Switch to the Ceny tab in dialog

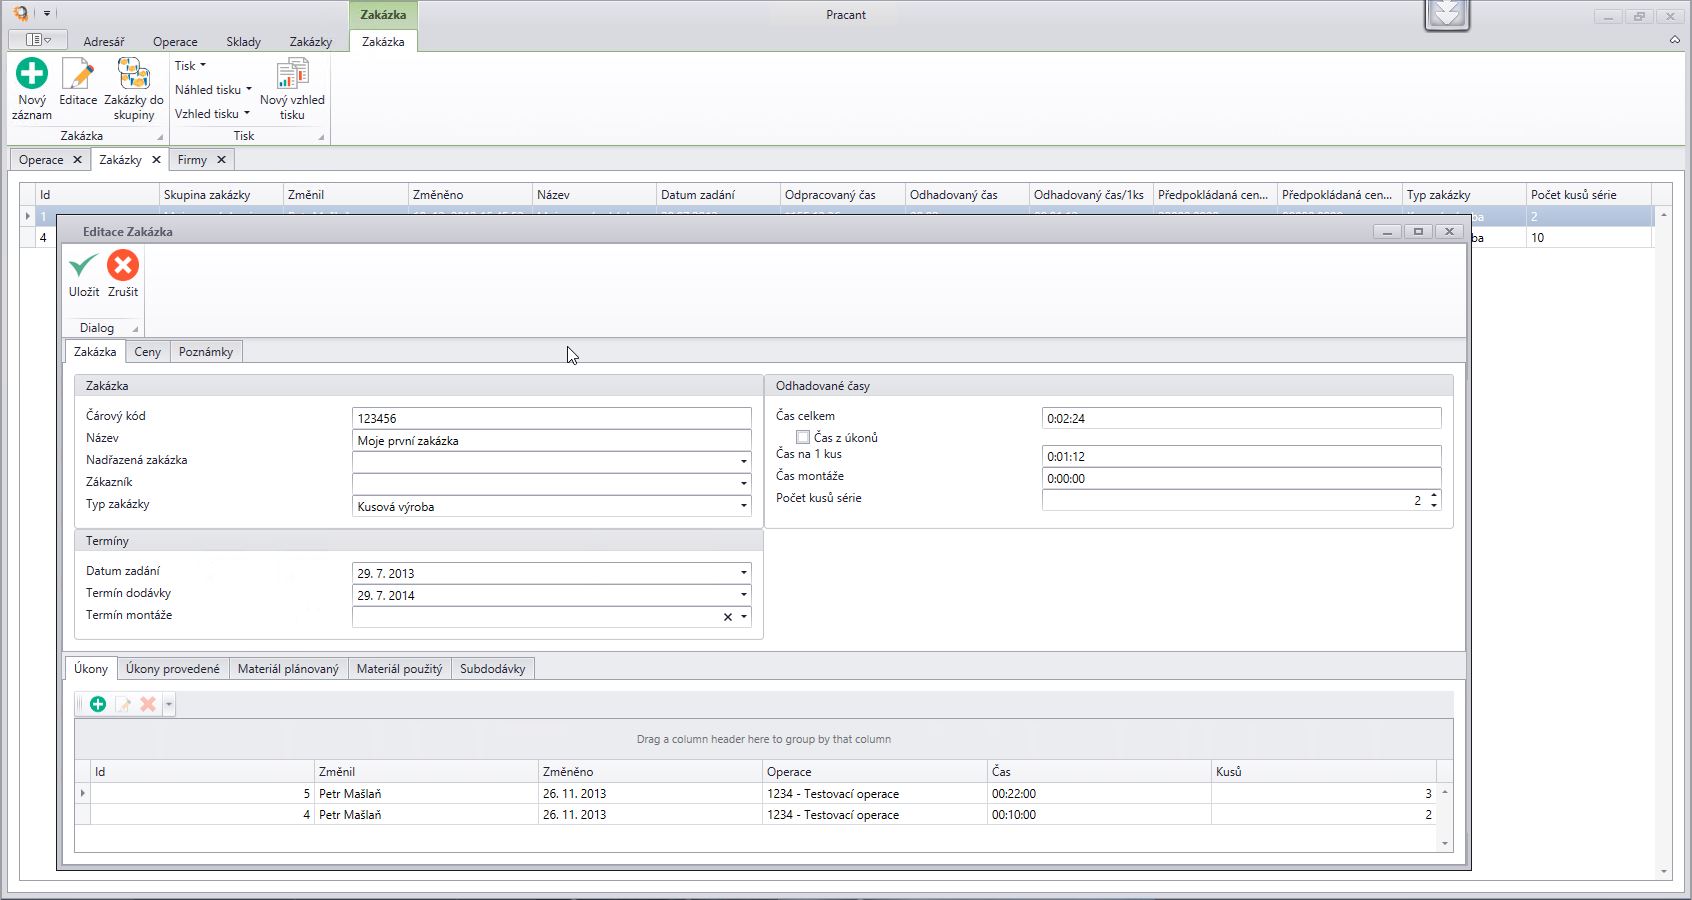147,352
